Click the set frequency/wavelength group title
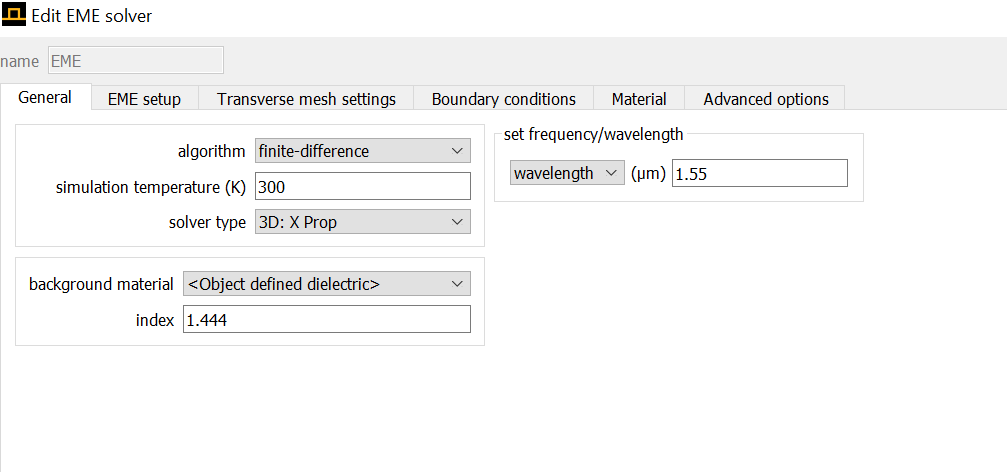Screen dimensions: 1007x472 pyautogui.click(x=593, y=135)
